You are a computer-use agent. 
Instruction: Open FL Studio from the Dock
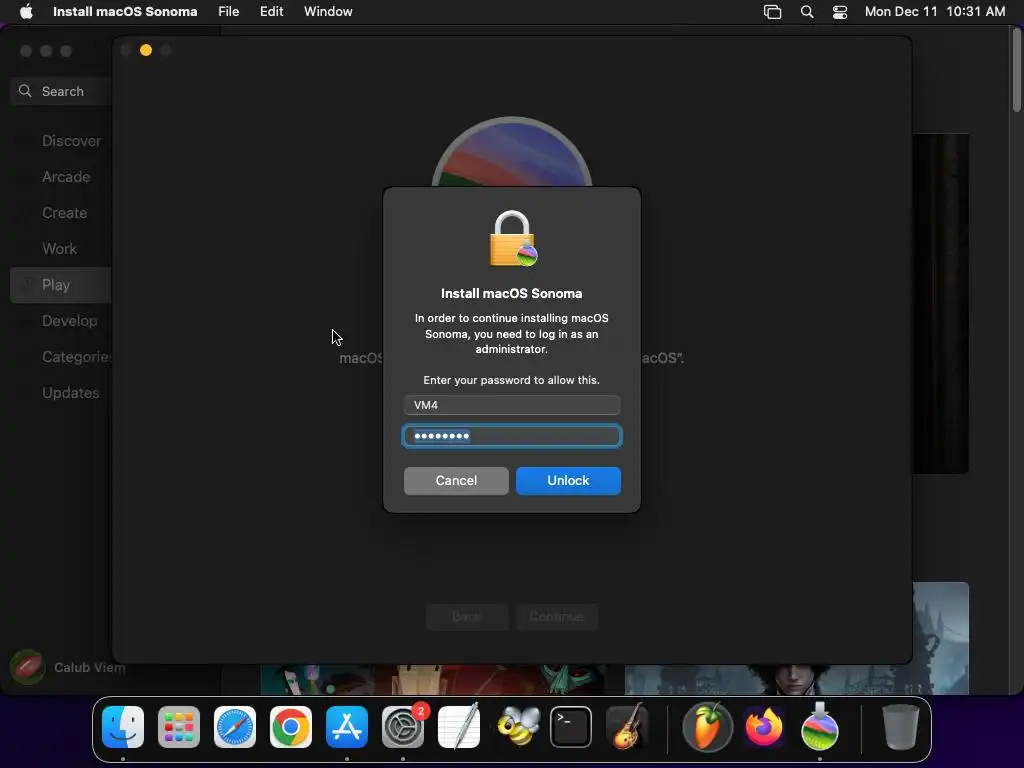pos(707,727)
